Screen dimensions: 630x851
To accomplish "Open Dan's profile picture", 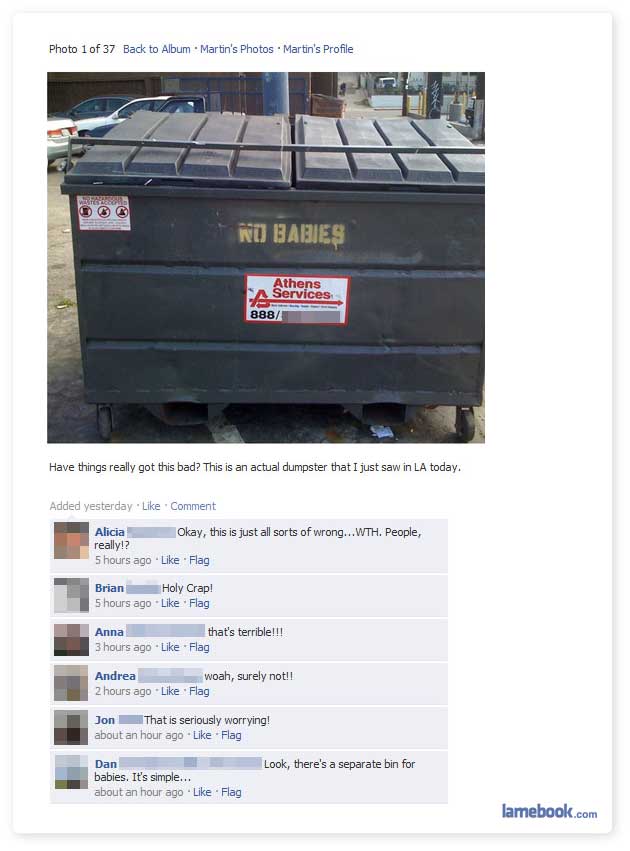I will (x=71, y=771).
